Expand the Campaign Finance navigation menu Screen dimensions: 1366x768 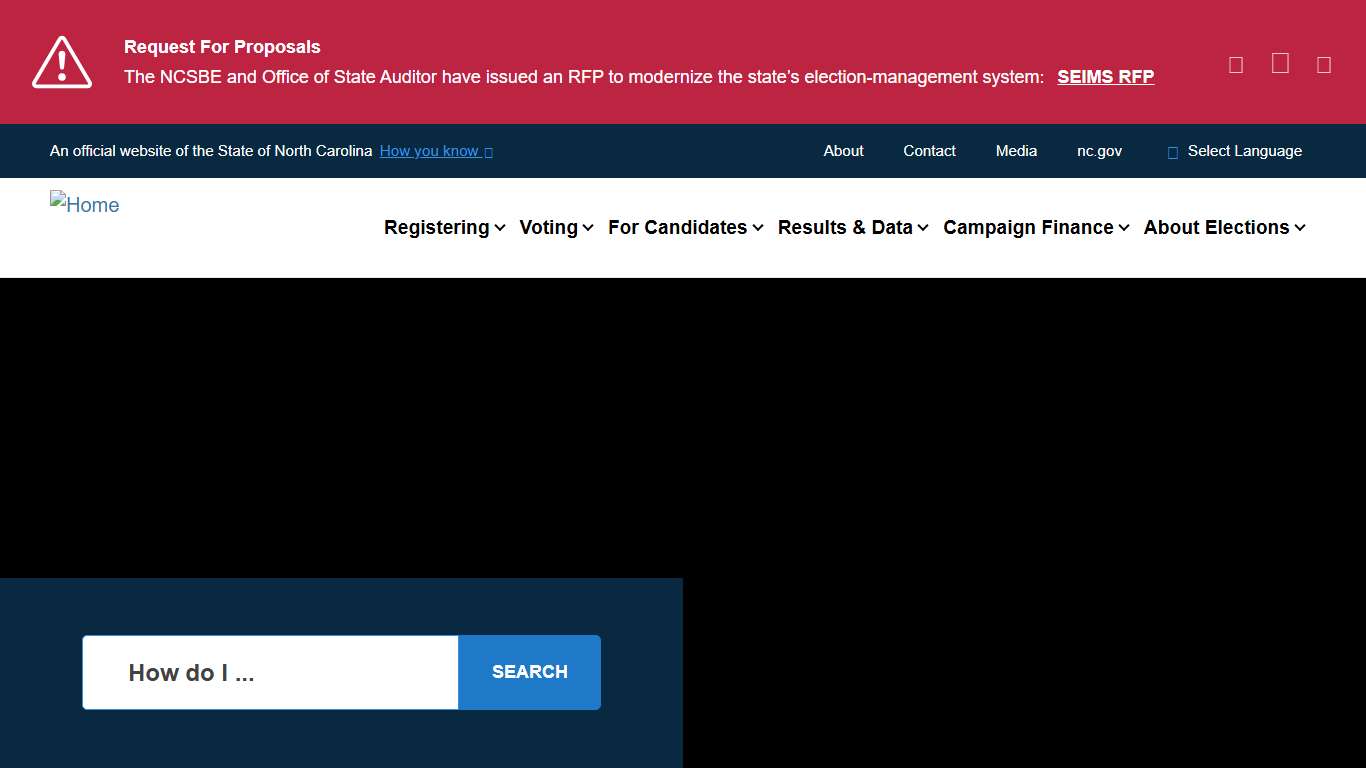pos(1035,227)
